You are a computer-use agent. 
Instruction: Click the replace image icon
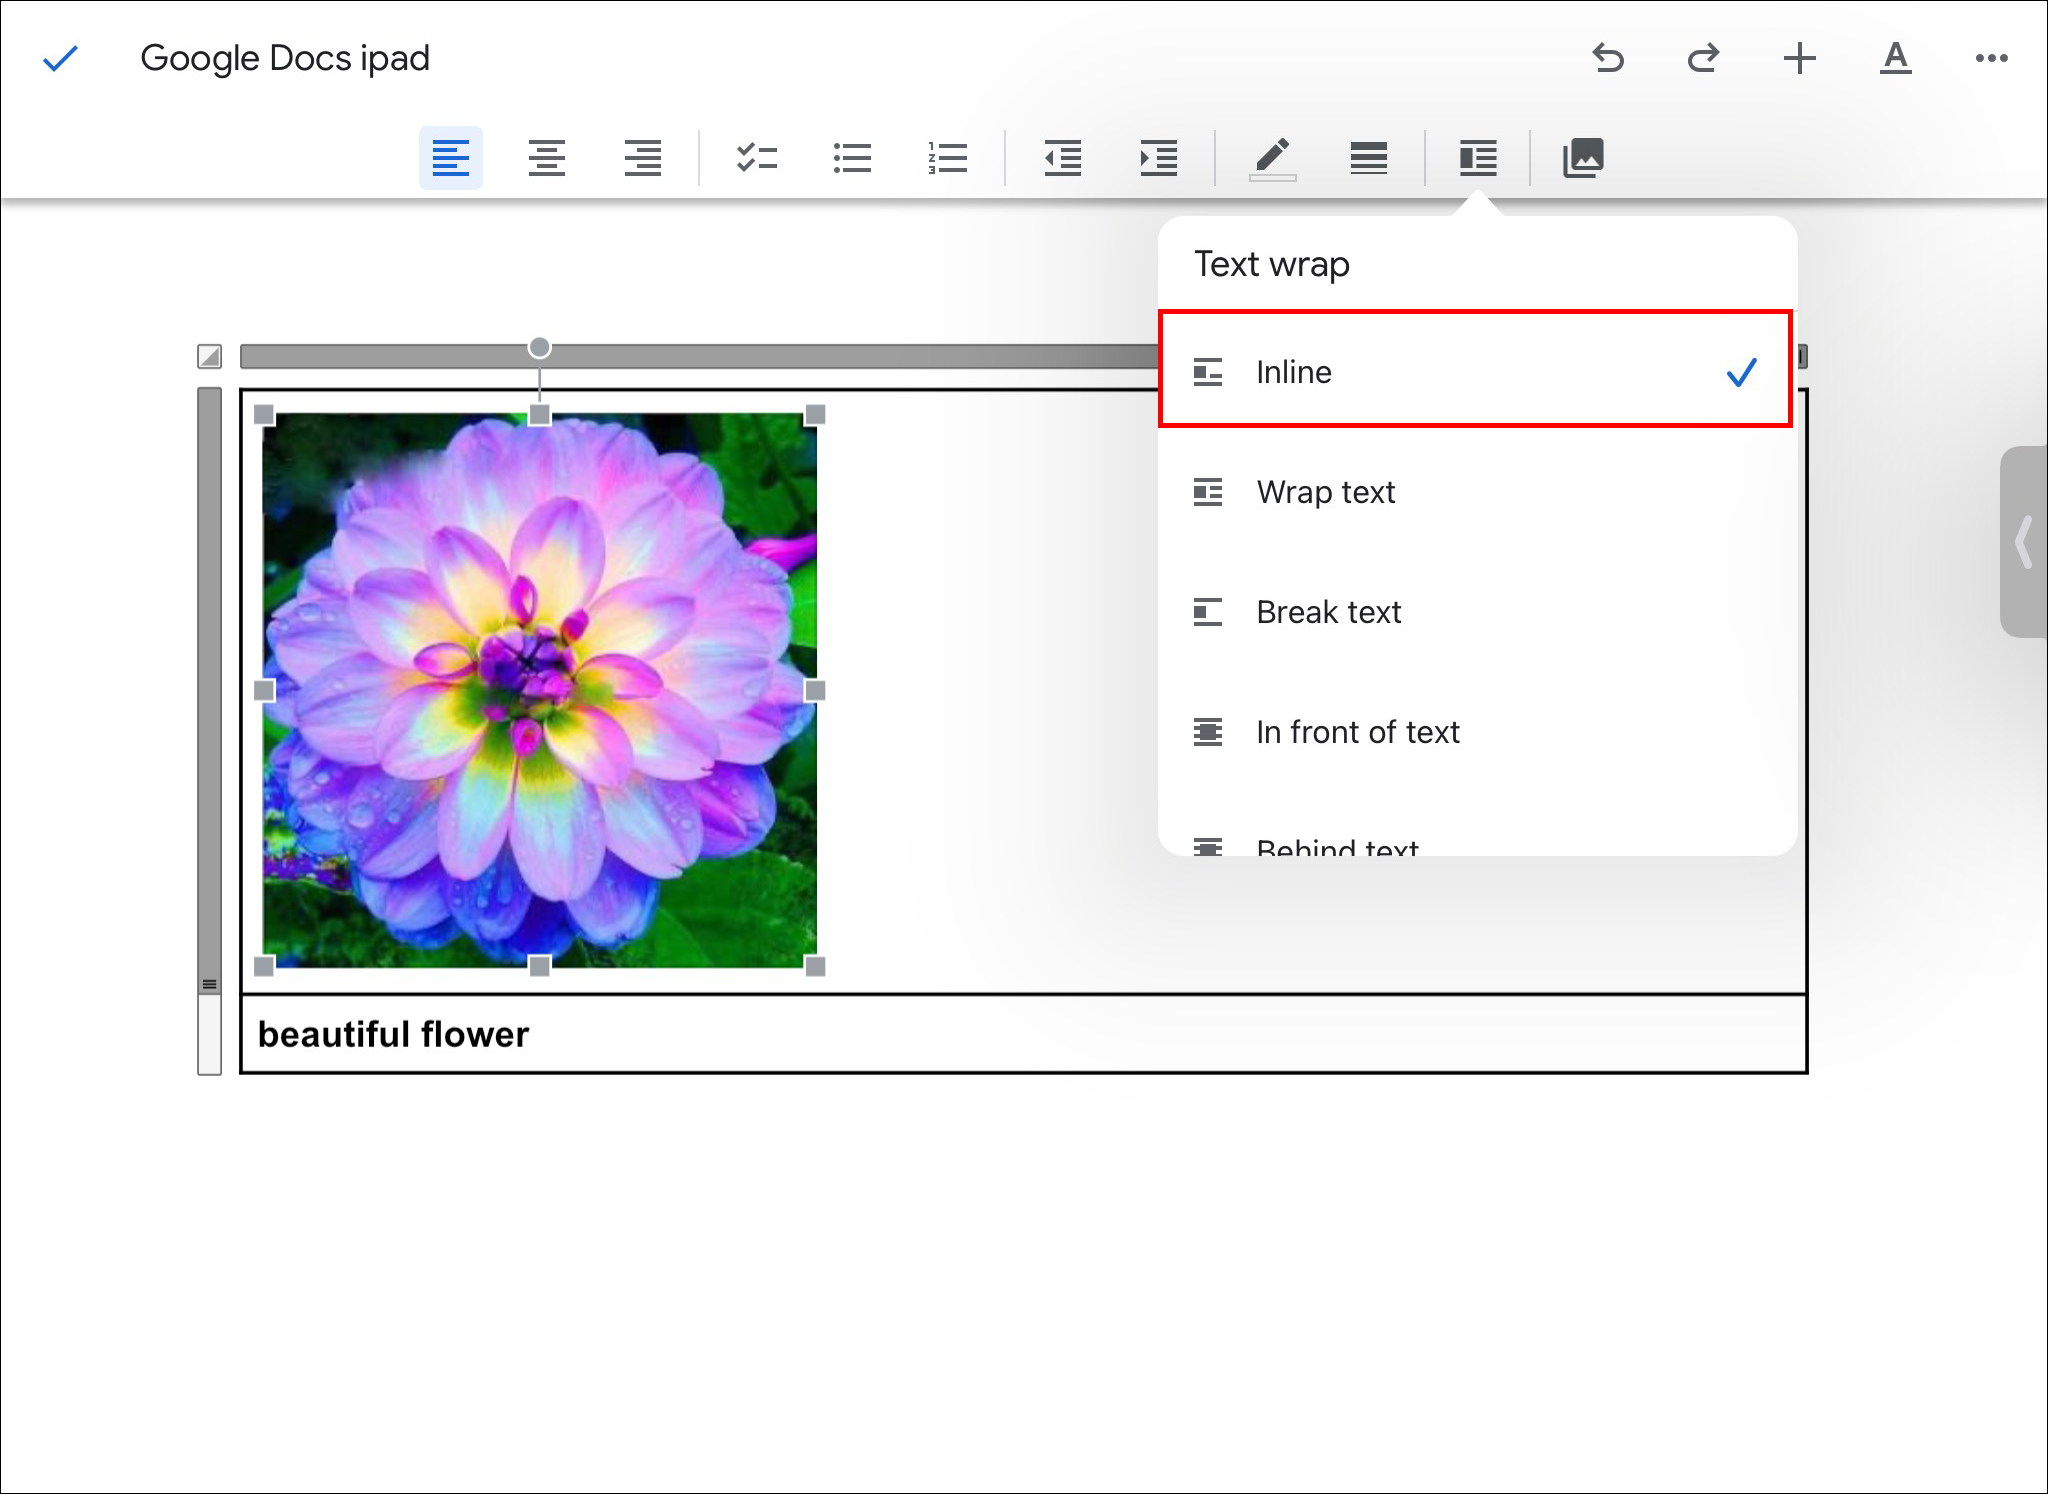1583,158
